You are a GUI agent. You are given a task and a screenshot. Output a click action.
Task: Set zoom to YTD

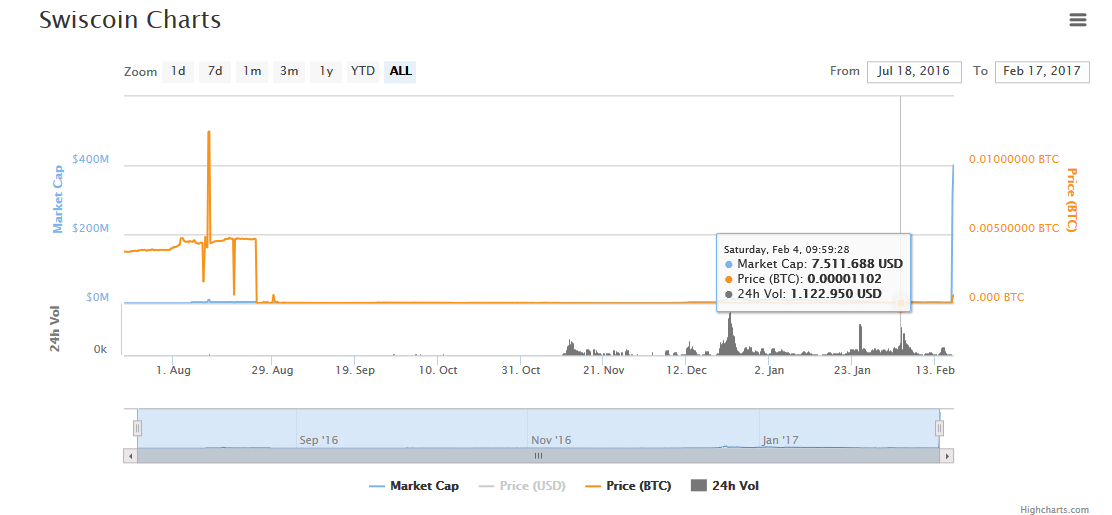(x=363, y=72)
